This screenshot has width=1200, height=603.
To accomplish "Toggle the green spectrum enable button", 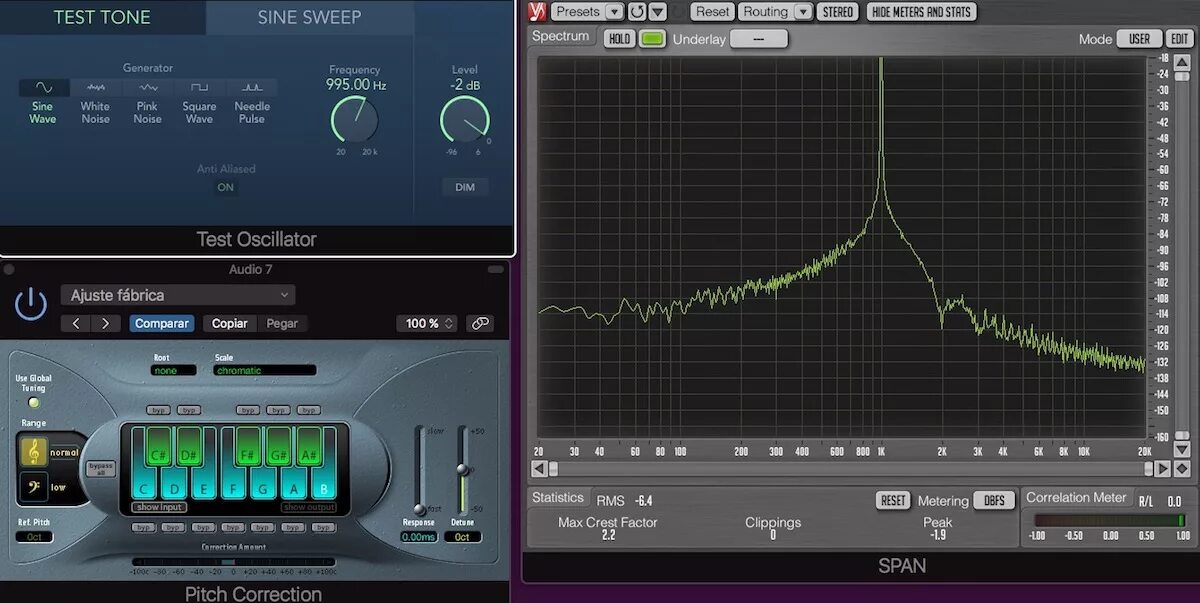I will (652, 39).
